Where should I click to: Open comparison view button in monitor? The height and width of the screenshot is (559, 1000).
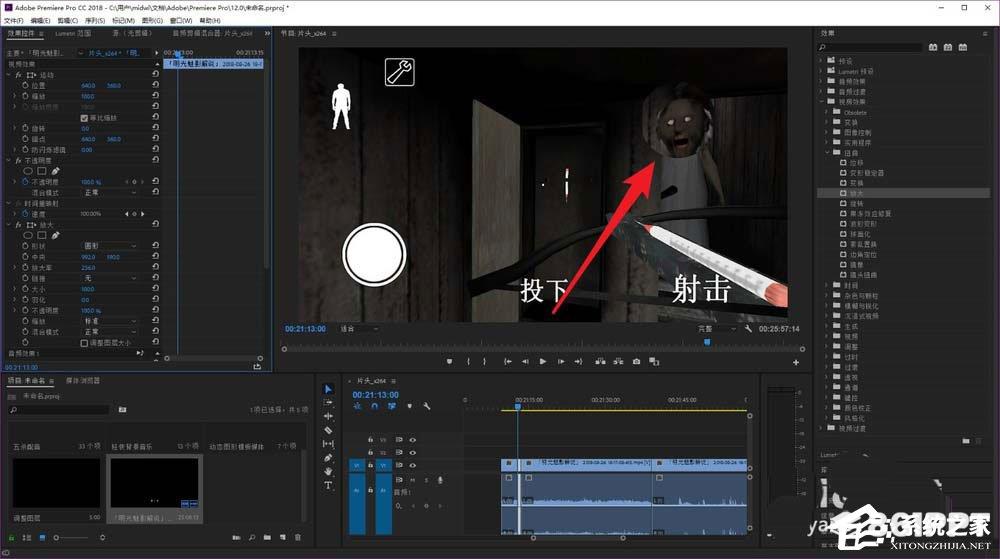(x=654, y=361)
